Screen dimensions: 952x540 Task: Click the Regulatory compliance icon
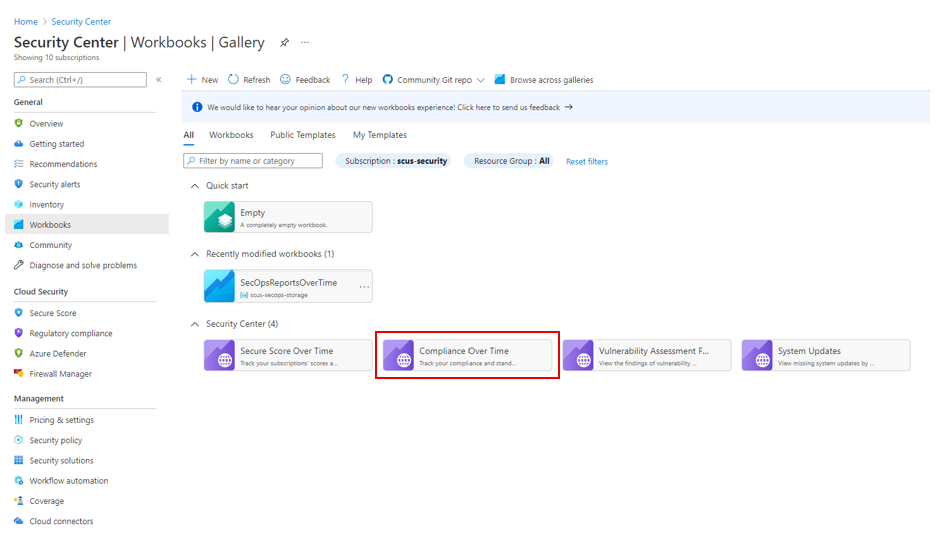19,333
